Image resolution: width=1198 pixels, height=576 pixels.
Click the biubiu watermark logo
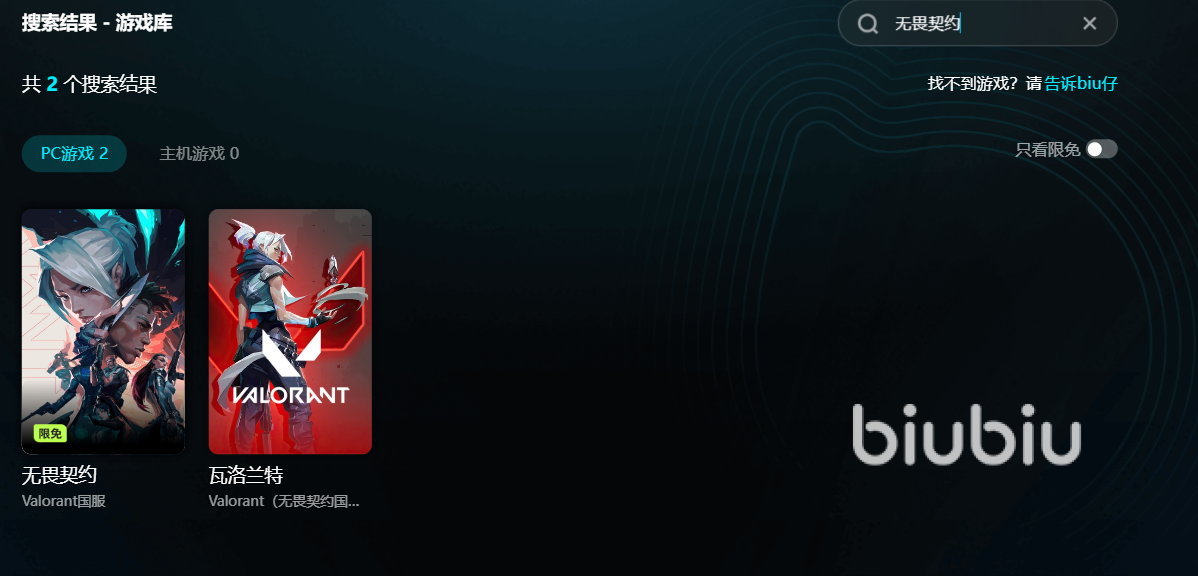tap(966, 435)
